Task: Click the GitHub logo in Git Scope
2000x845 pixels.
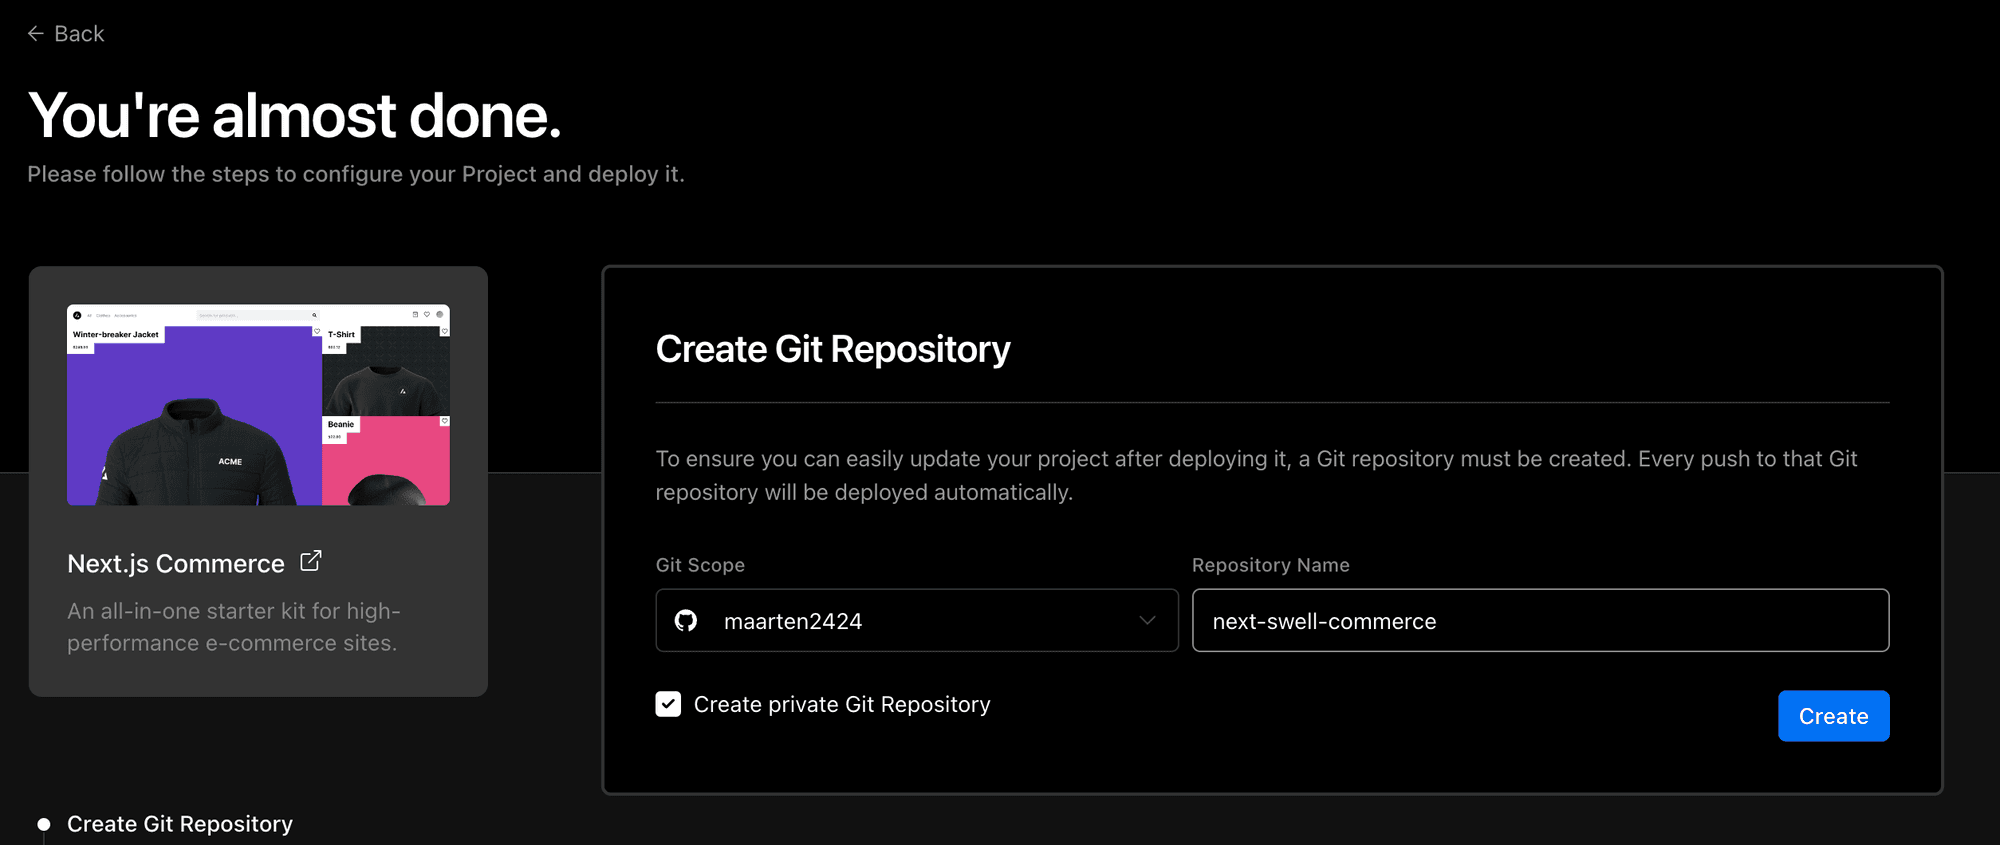Action: tap(686, 621)
